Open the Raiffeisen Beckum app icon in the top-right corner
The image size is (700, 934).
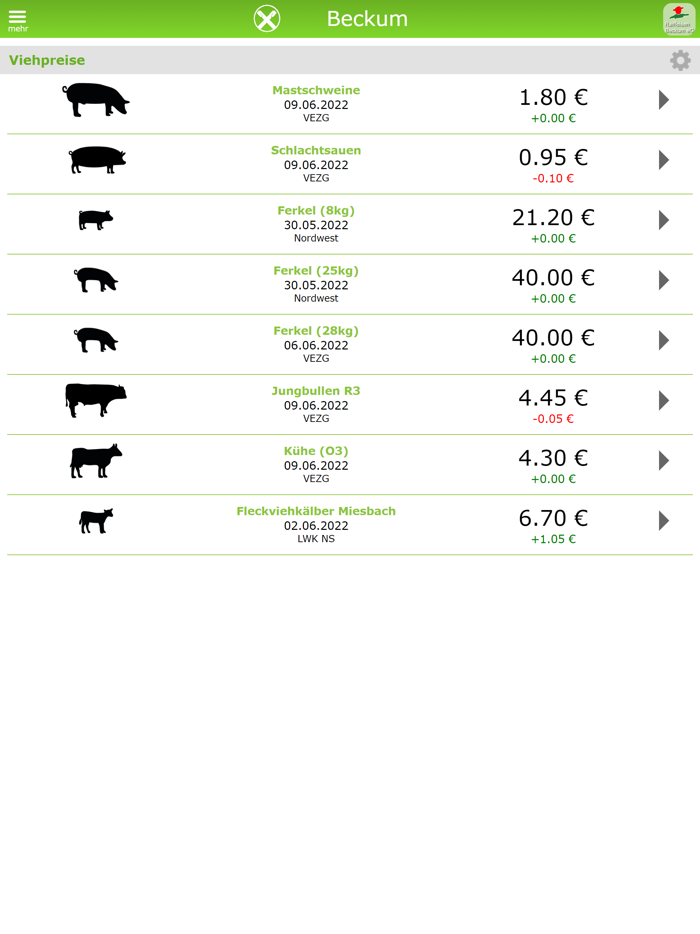tap(679, 19)
